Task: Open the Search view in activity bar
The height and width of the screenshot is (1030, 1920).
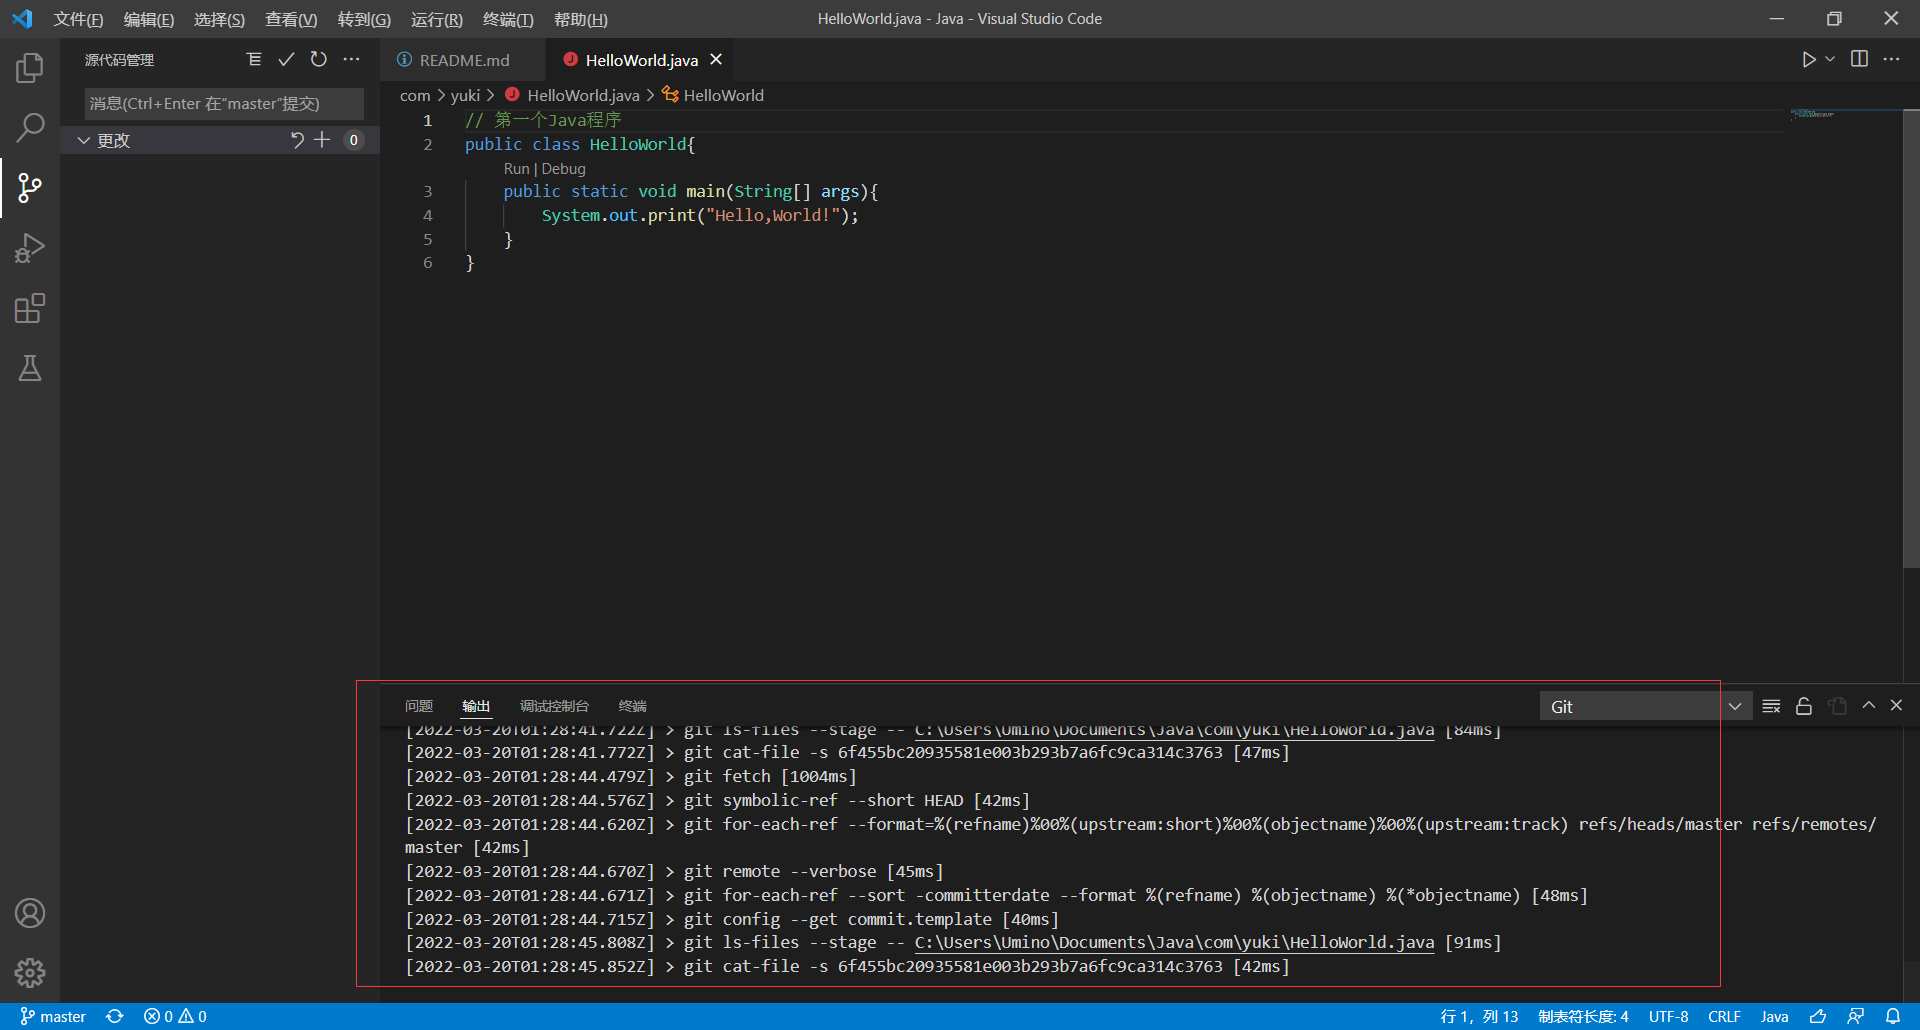Action: click(x=30, y=127)
